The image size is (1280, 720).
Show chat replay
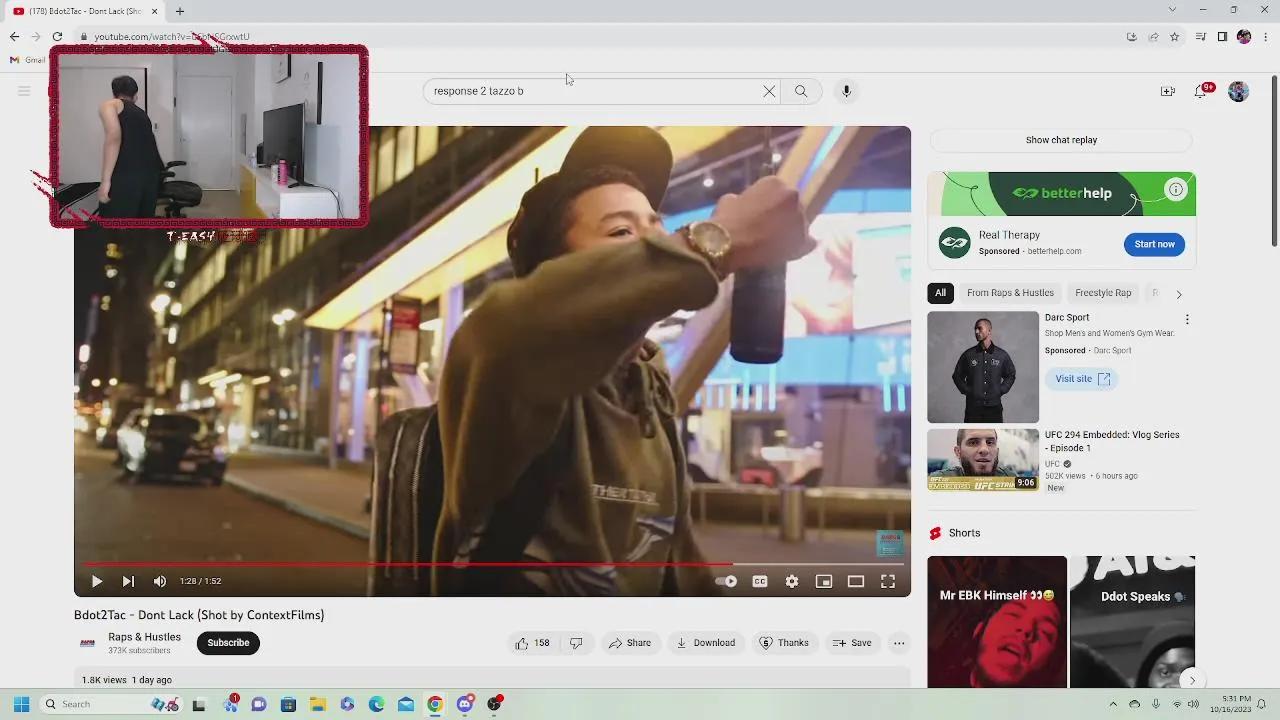1061,140
